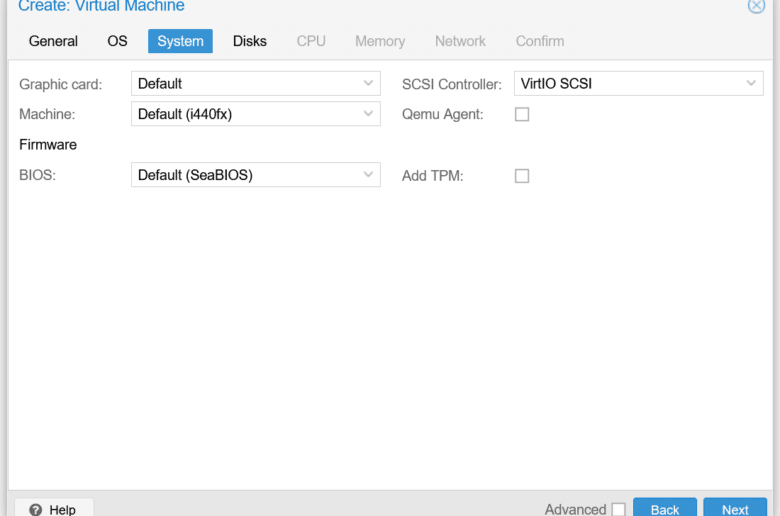Expand the BIOS dropdown arrow
The width and height of the screenshot is (780, 516).
click(x=368, y=175)
